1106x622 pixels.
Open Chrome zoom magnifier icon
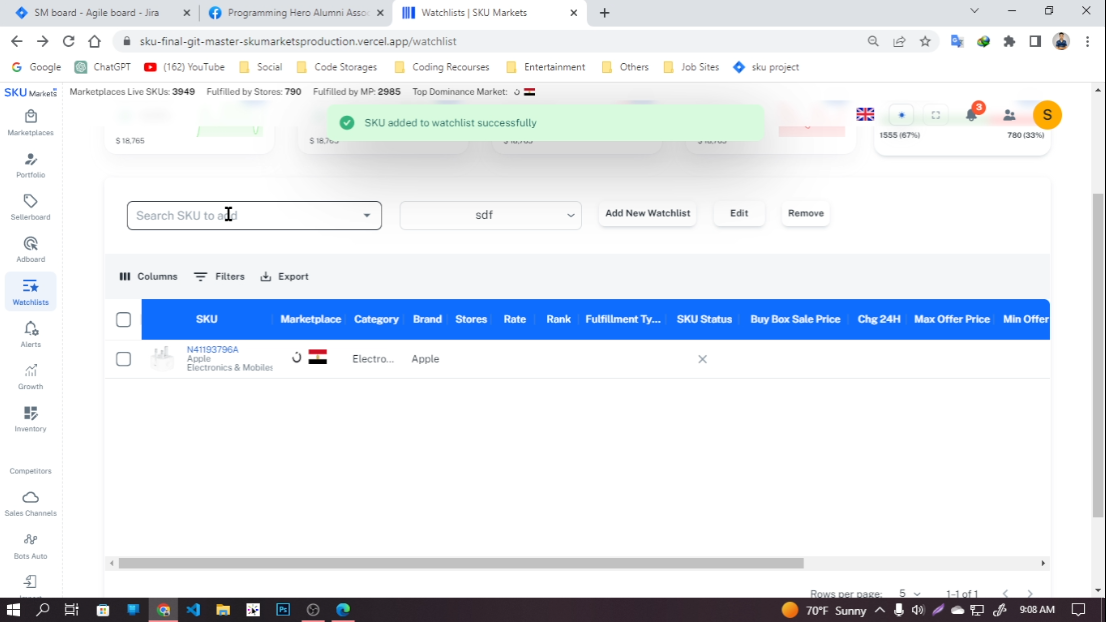873,41
